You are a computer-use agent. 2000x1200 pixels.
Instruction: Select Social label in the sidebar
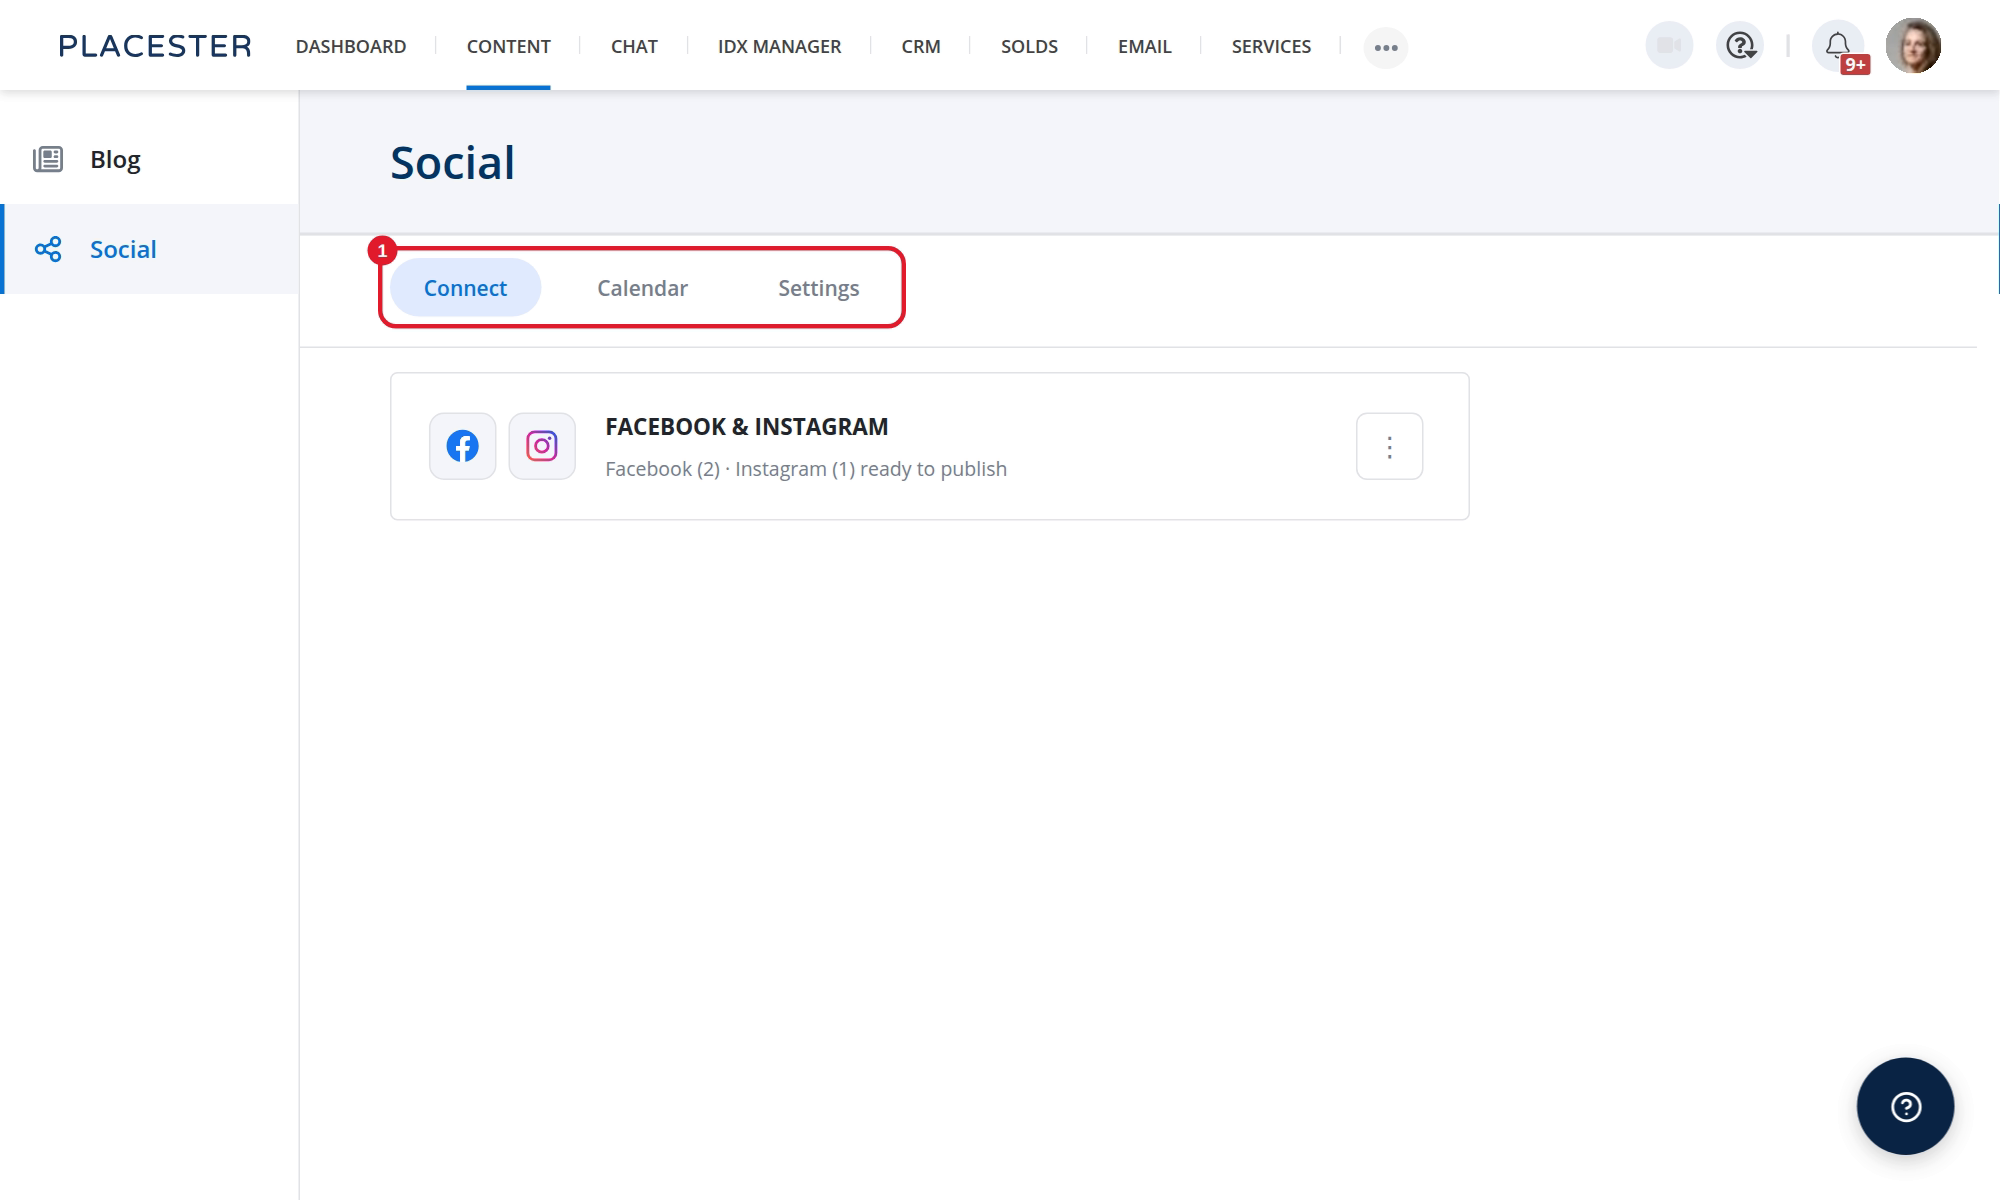(123, 249)
